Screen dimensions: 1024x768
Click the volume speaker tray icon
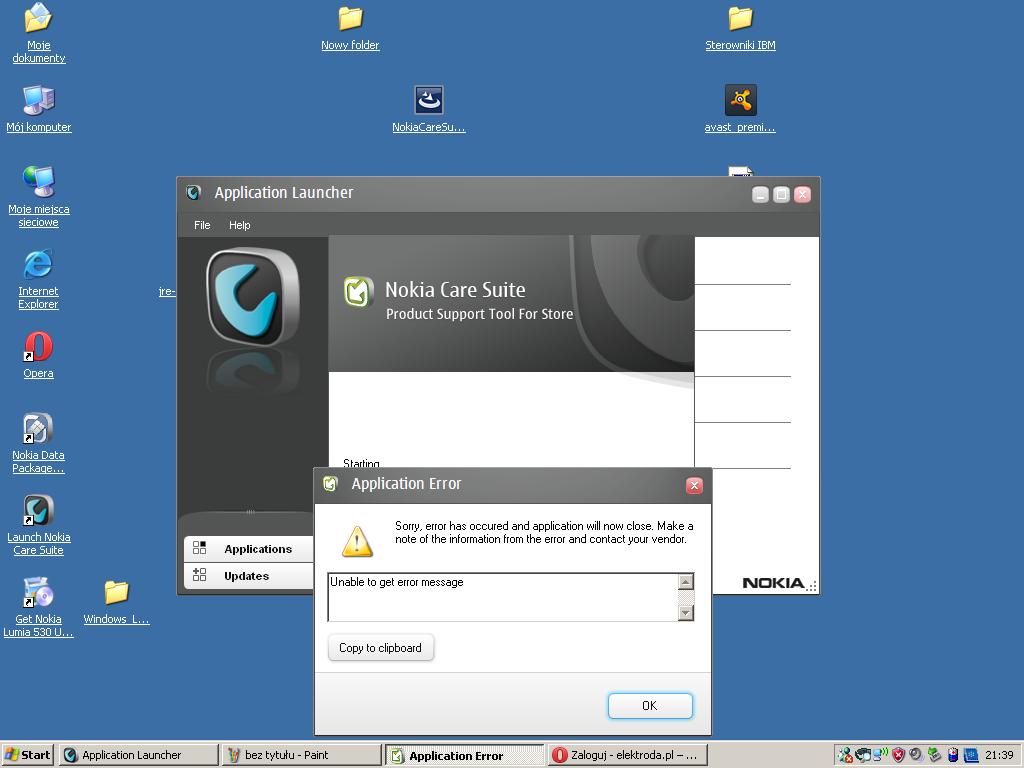pos(916,754)
